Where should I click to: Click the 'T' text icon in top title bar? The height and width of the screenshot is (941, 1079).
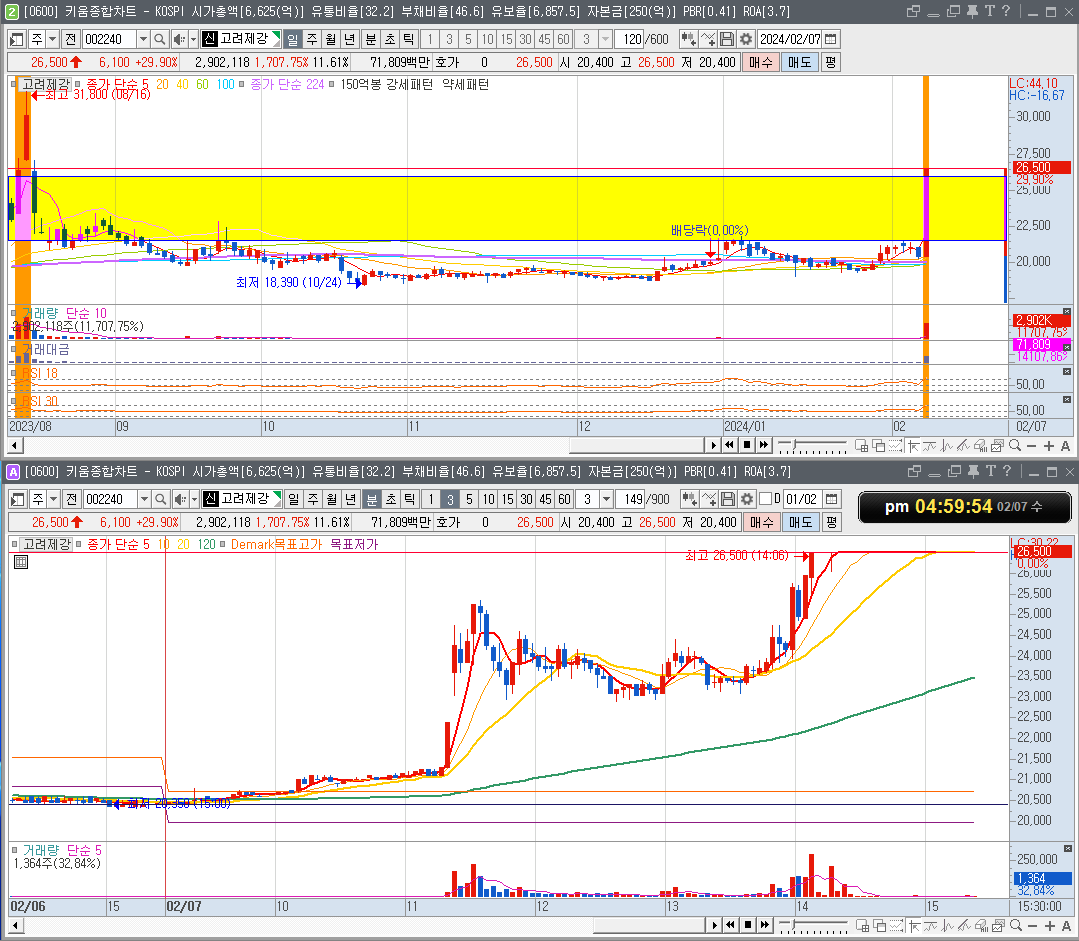tap(990, 11)
